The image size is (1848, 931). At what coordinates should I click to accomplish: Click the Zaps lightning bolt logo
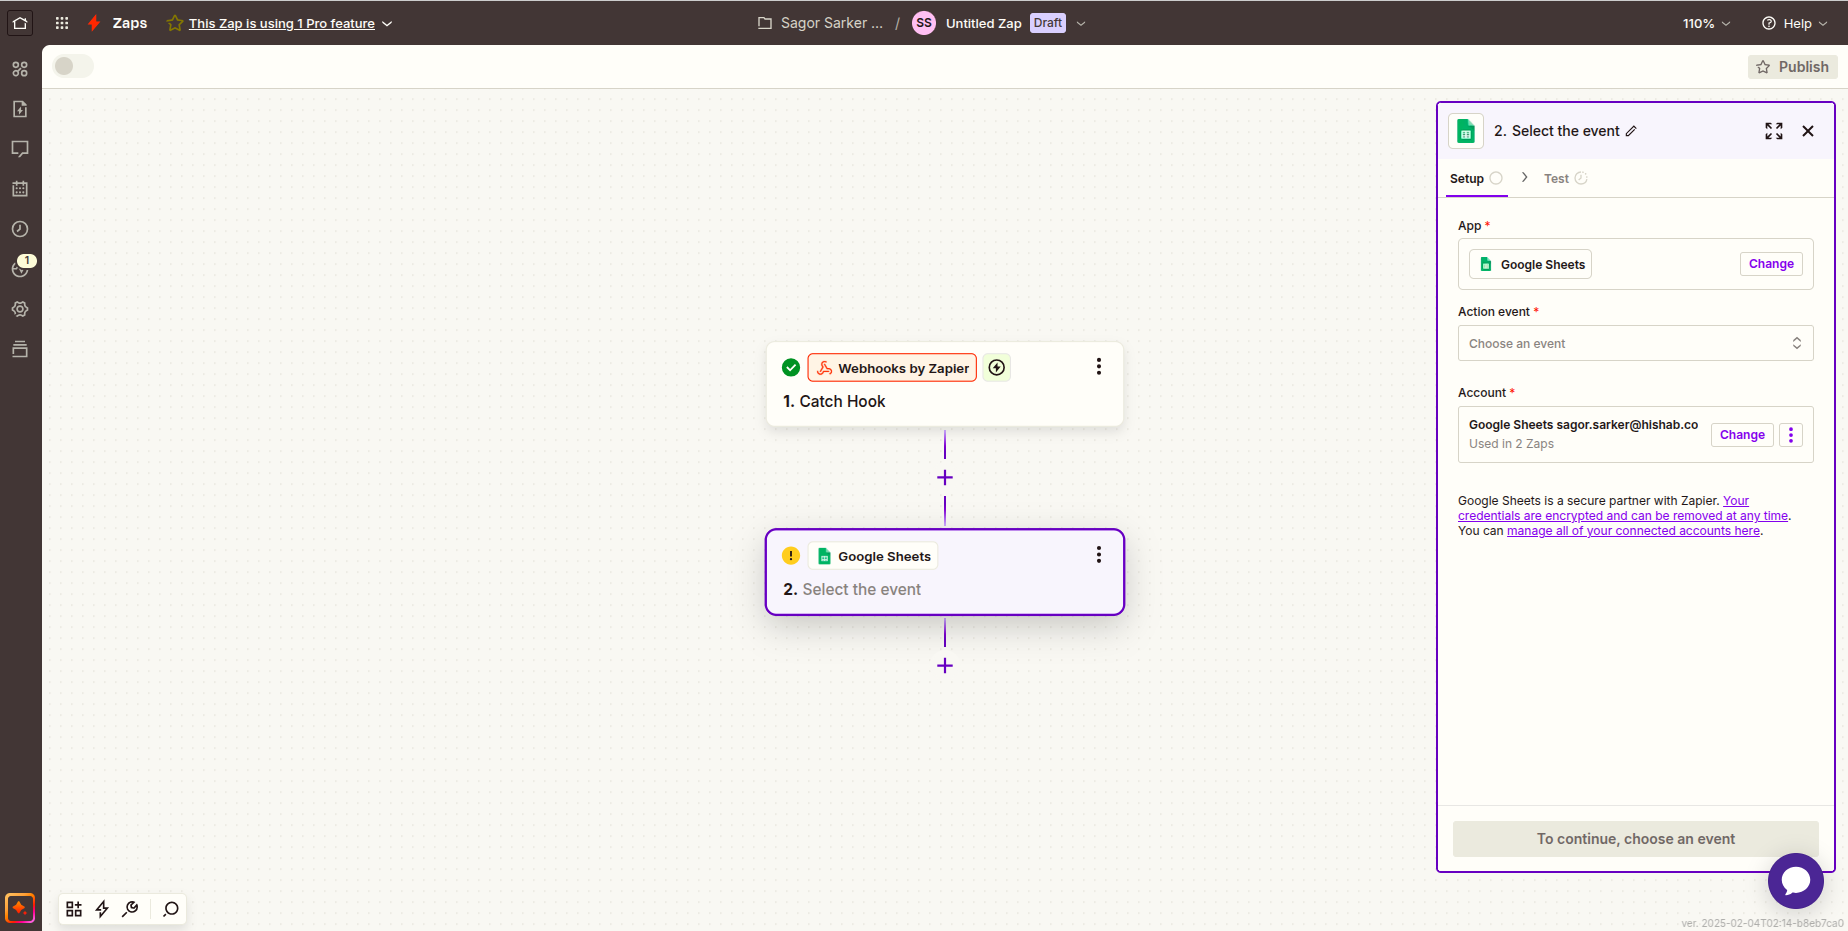94,23
